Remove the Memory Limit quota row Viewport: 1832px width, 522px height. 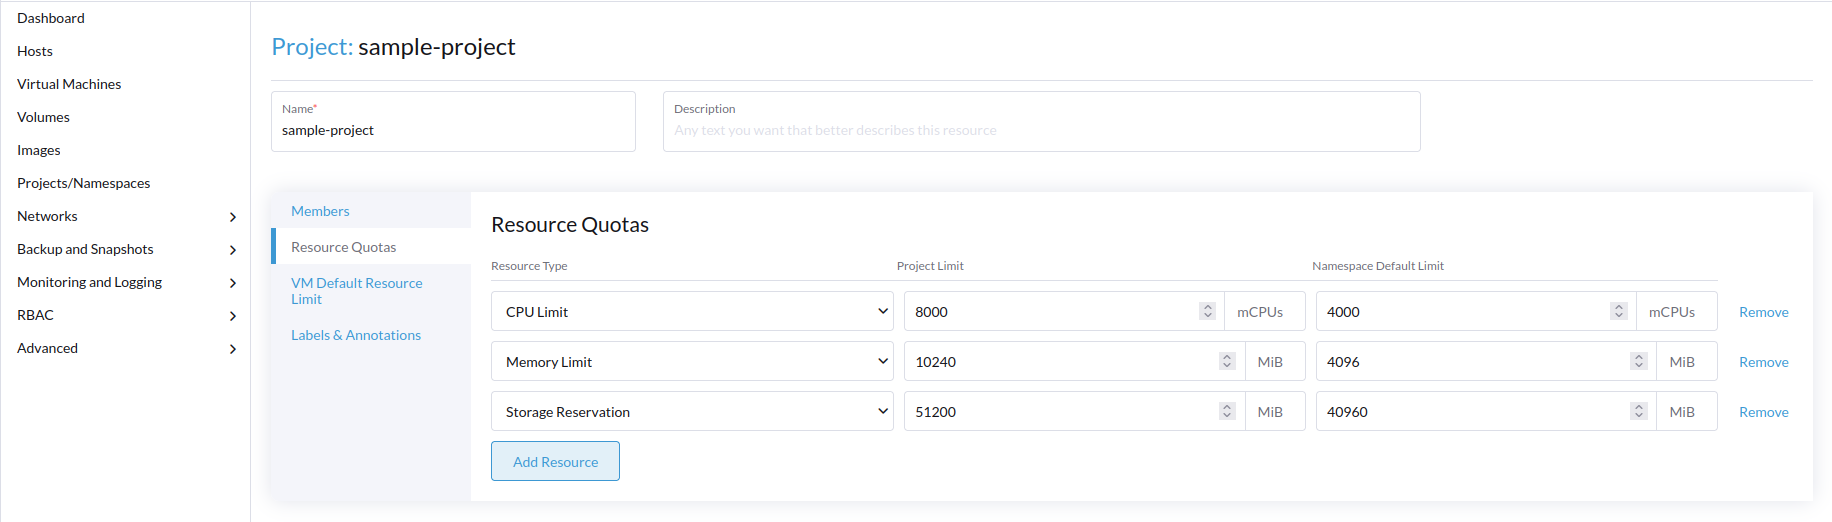pyautogui.click(x=1763, y=362)
